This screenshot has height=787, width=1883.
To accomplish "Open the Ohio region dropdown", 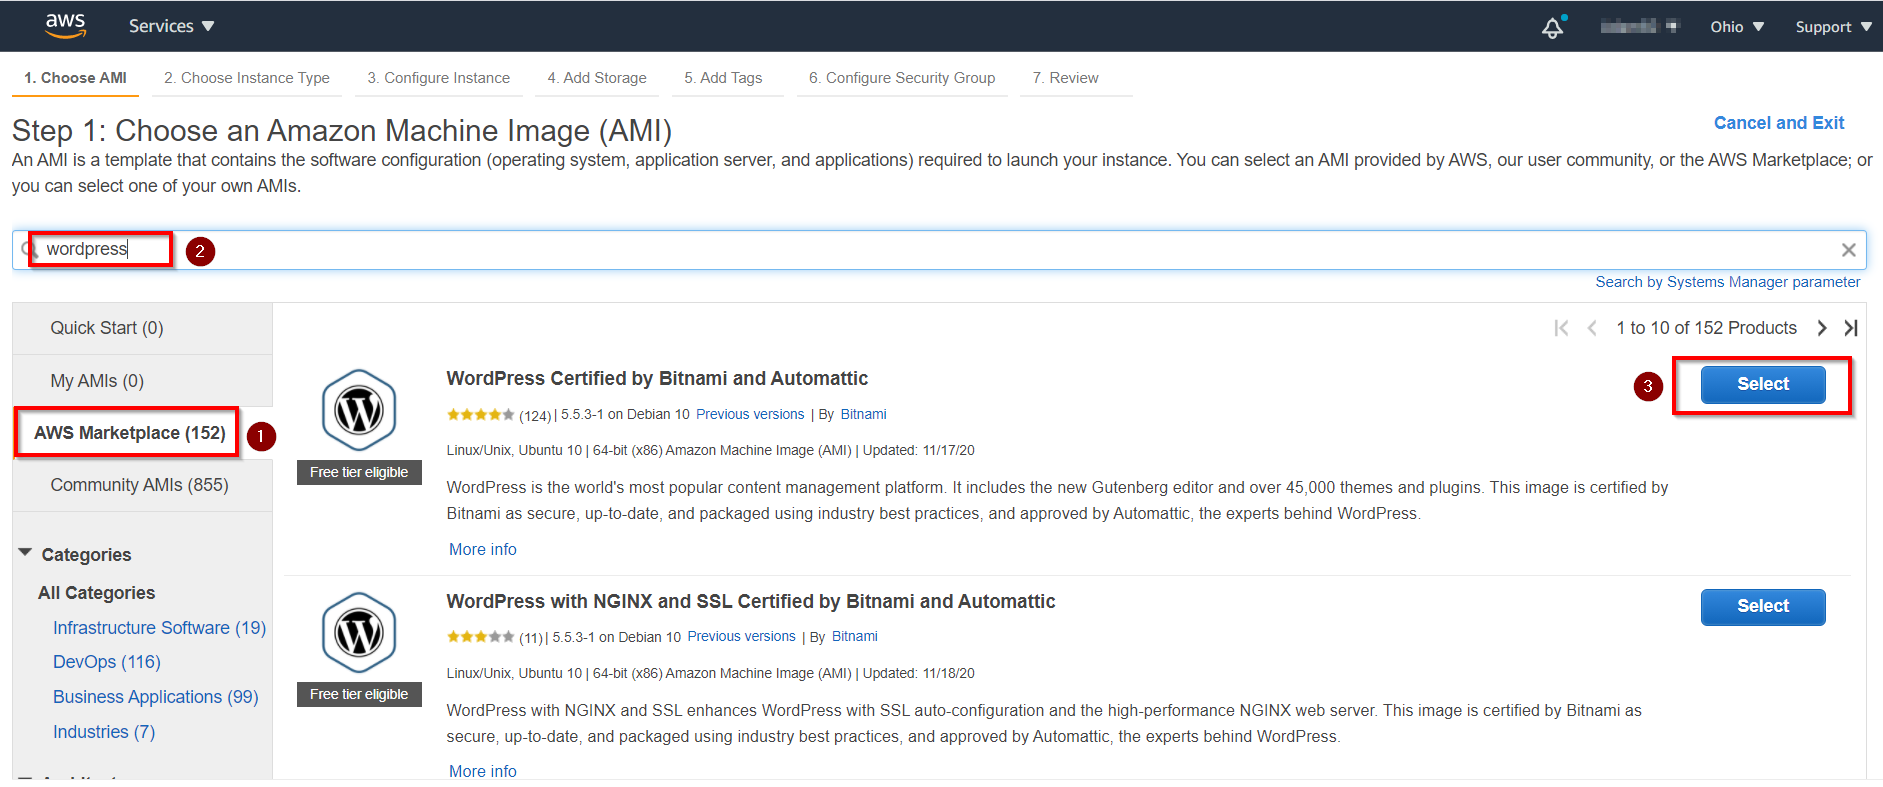I will 1737,27.
